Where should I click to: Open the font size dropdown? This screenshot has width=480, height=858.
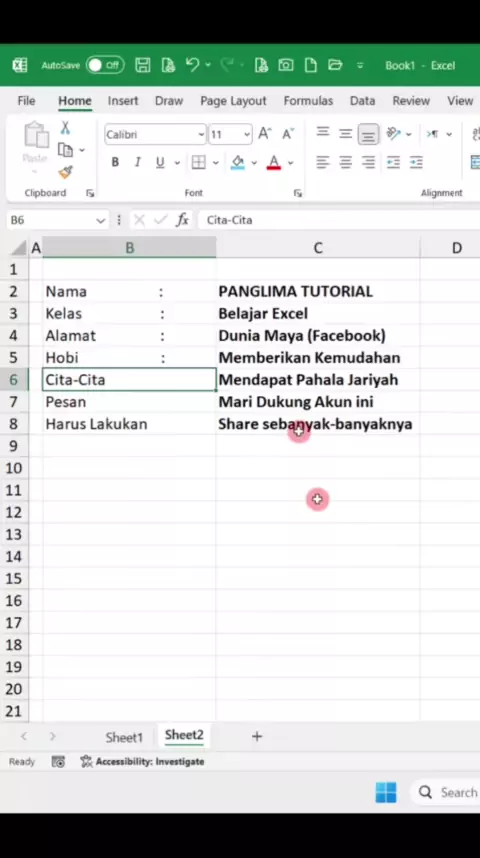[247, 134]
